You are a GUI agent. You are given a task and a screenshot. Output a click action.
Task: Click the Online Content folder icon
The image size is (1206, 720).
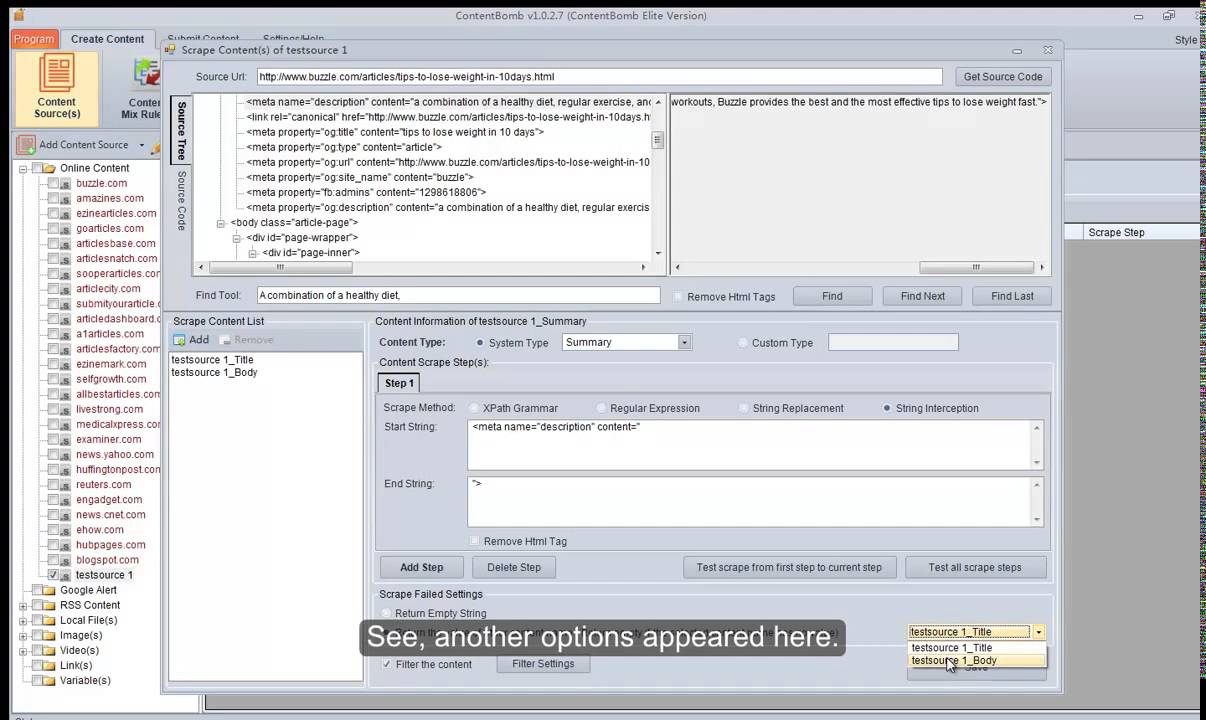click(x=49, y=168)
